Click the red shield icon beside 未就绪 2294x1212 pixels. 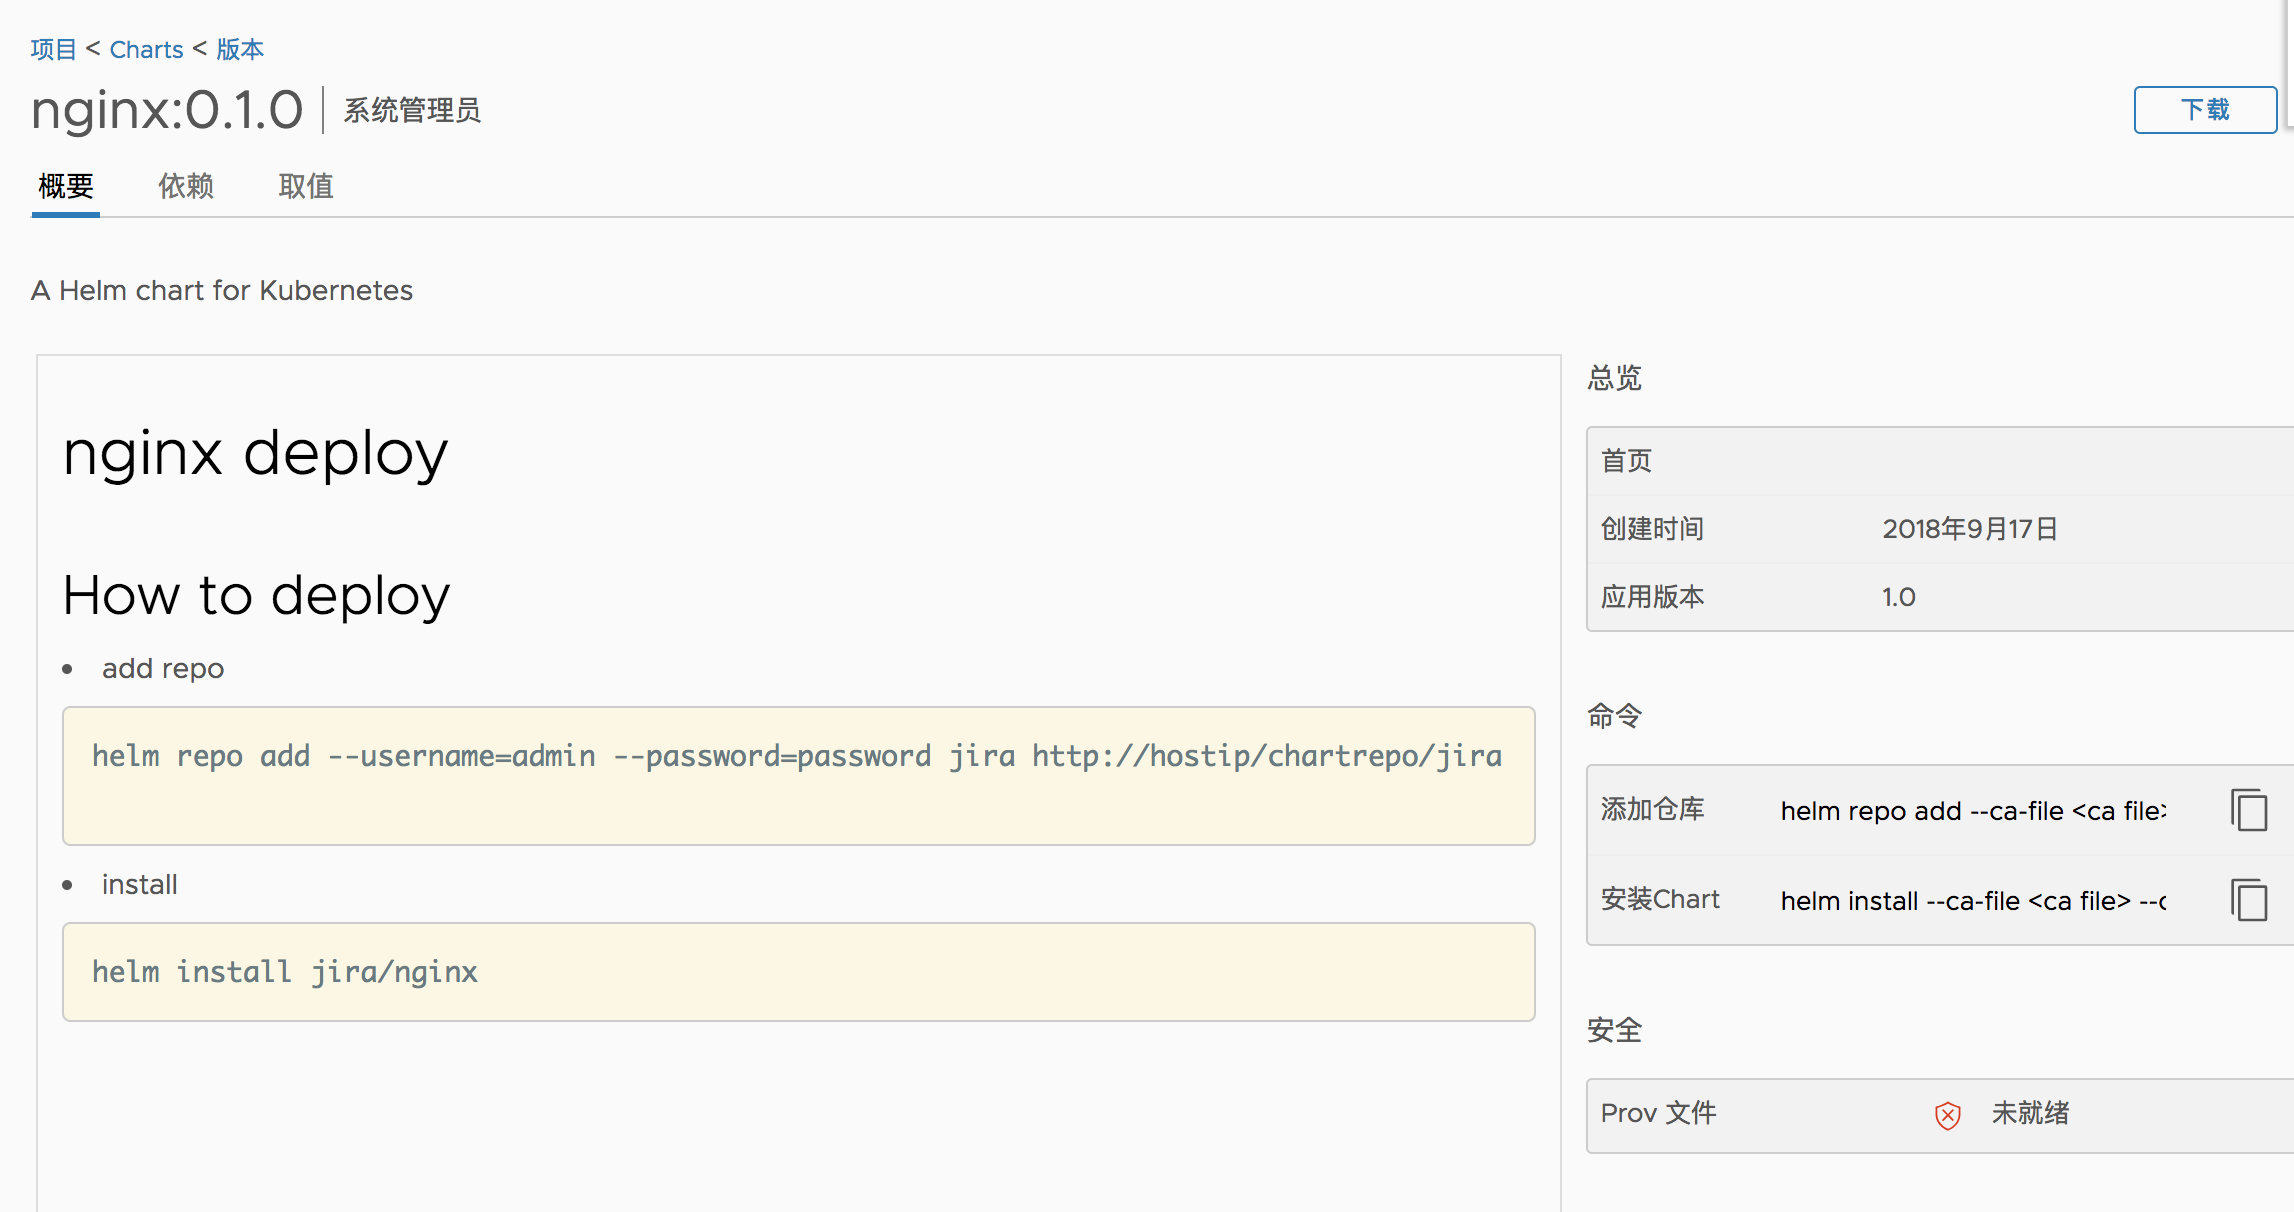click(x=1947, y=1115)
